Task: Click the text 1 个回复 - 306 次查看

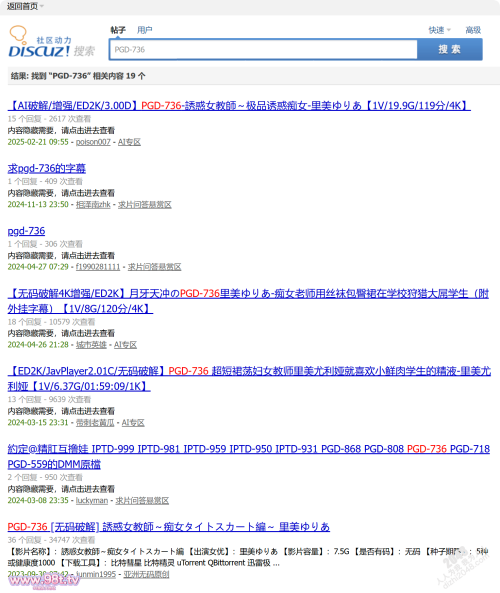Action: click(x=45, y=244)
